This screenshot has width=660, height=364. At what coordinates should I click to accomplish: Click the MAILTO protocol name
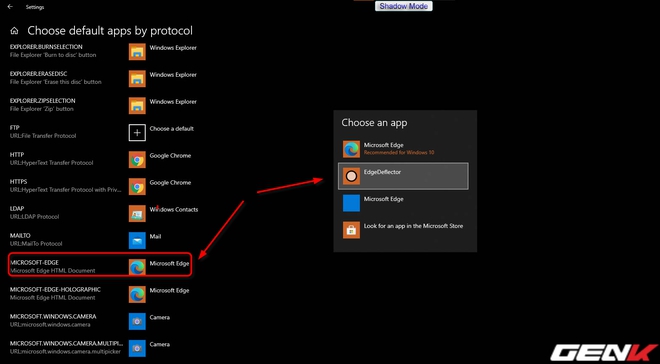pos(20,236)
